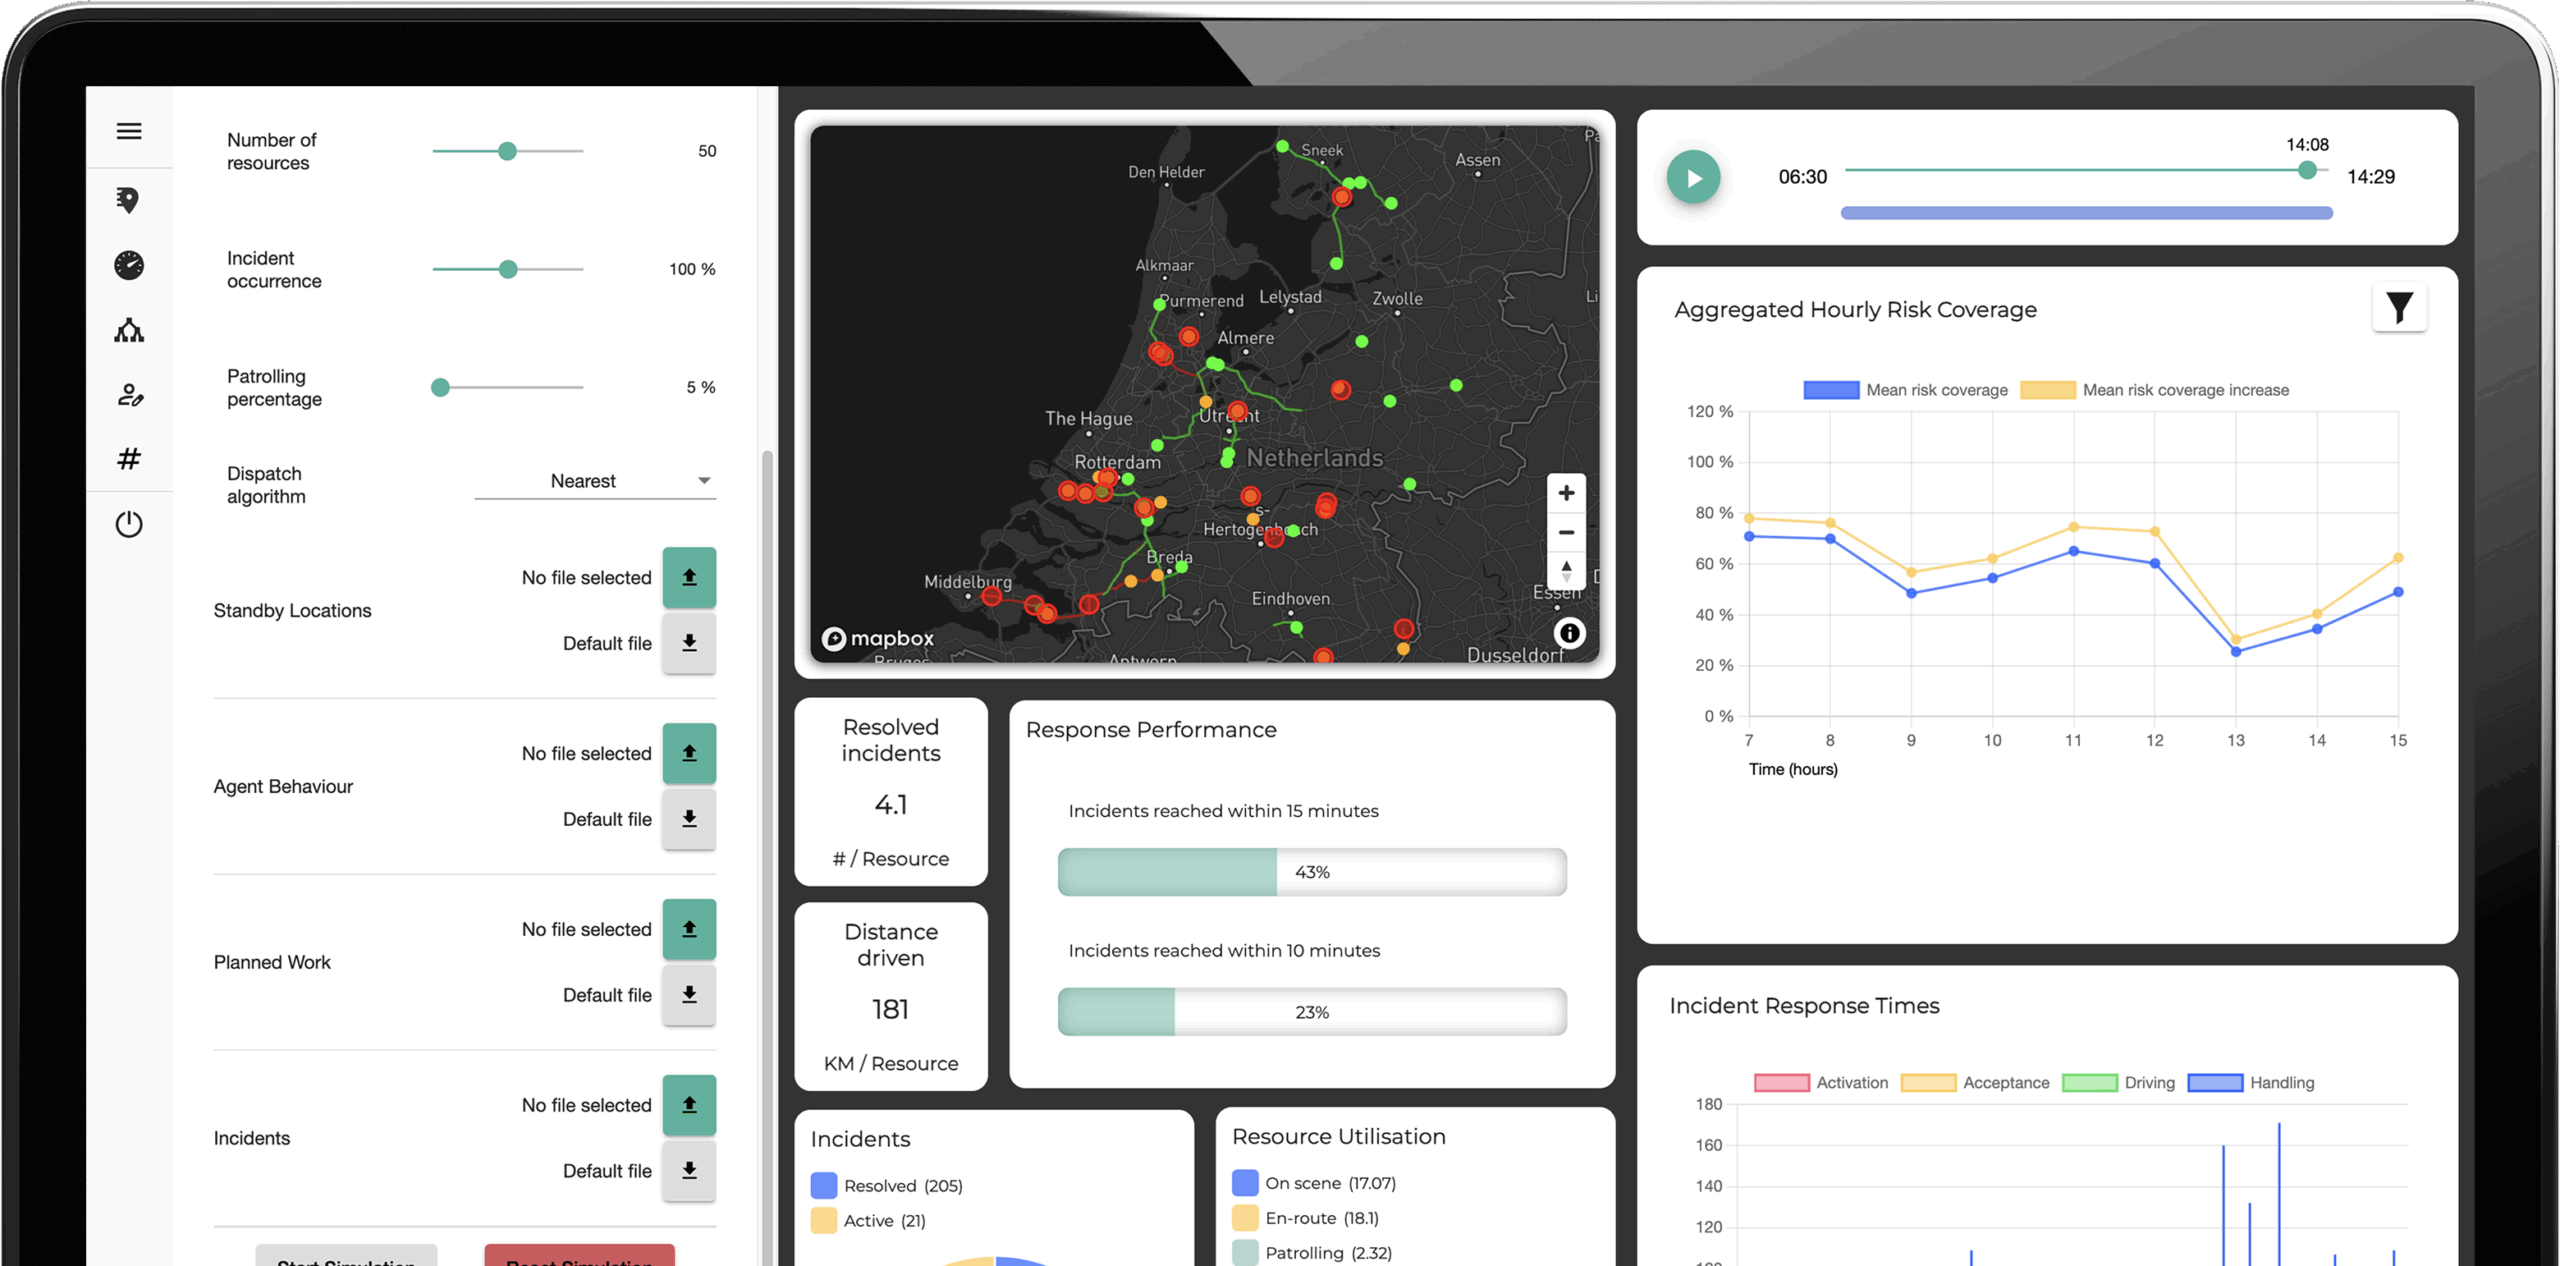Screen dimensions: 2560x1266
Task: Click the Incident occurrence value 100 %
Action: click(692, 269)
